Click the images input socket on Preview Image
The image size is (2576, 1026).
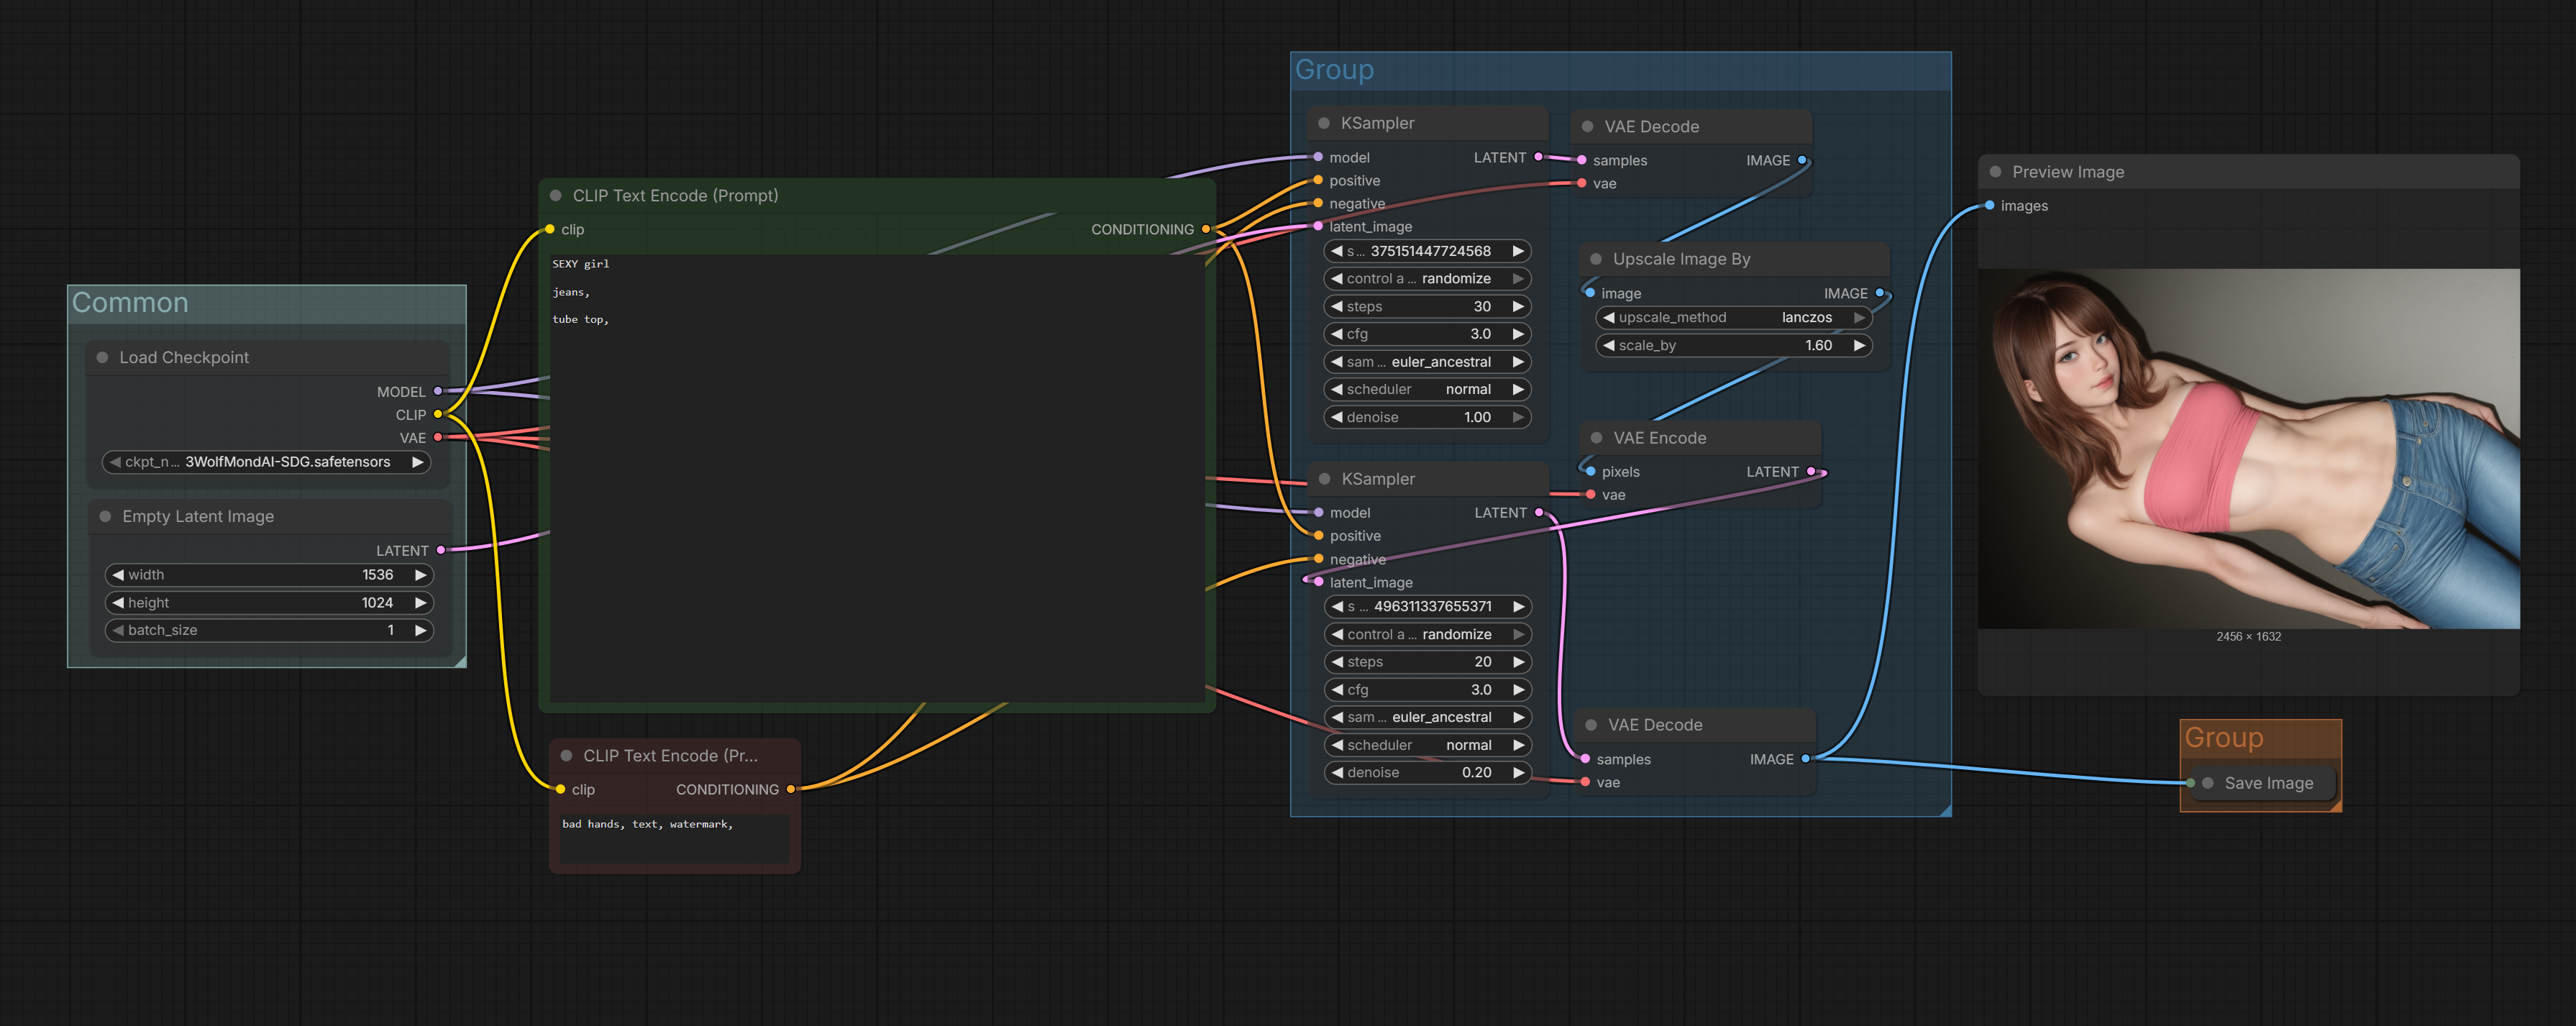point(1990,206)
